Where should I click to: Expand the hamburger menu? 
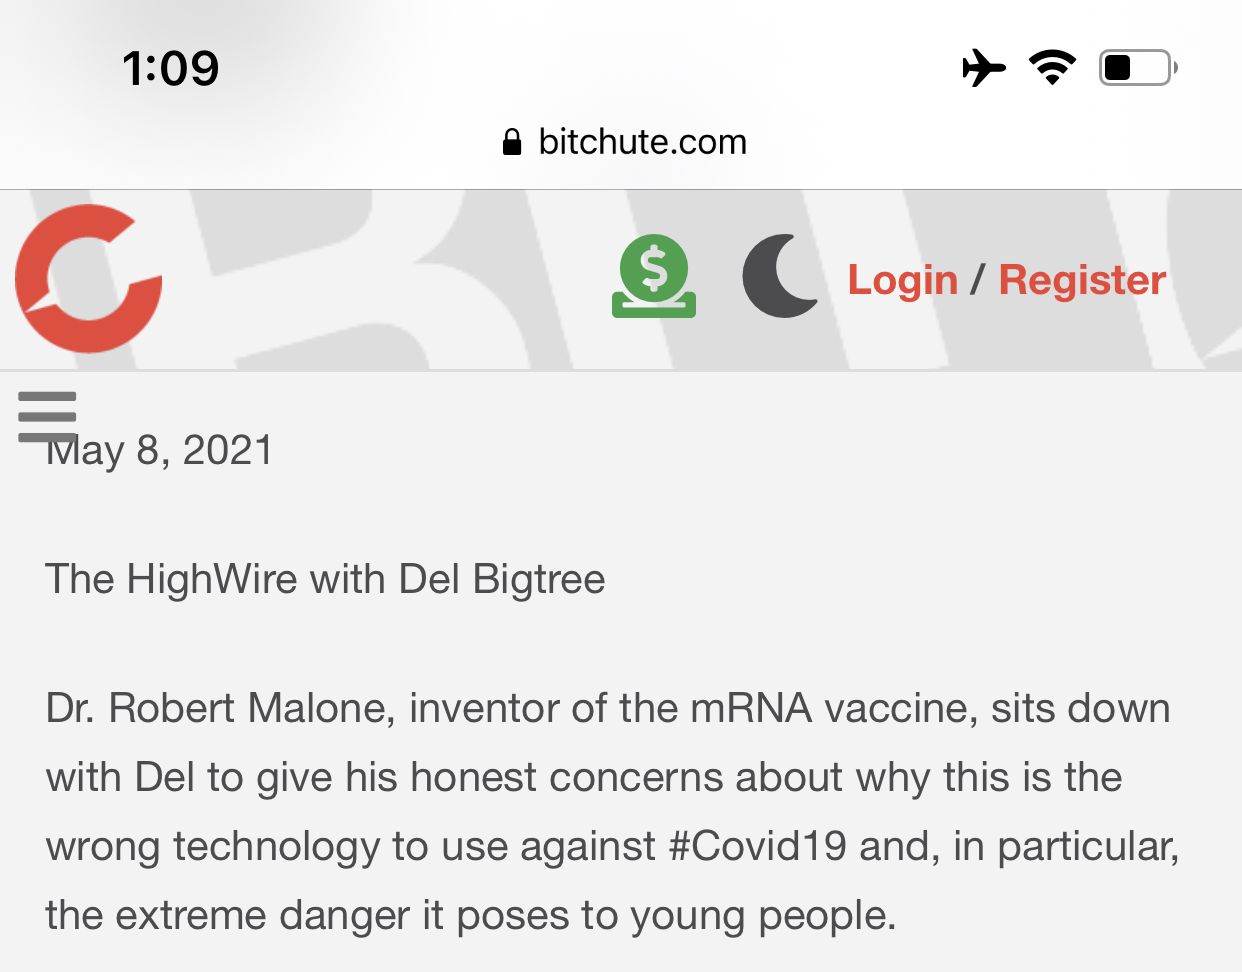(x=47, y=415)
